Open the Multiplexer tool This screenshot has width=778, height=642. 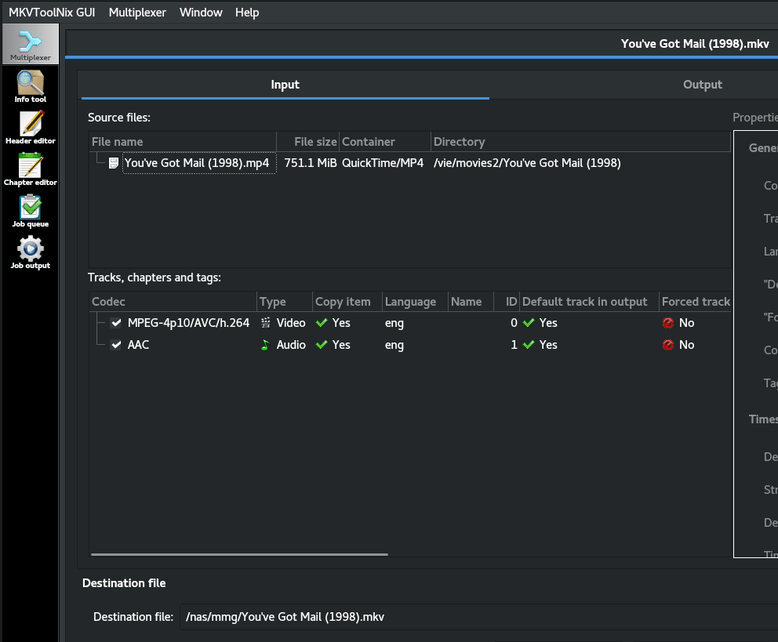[30, 44]
